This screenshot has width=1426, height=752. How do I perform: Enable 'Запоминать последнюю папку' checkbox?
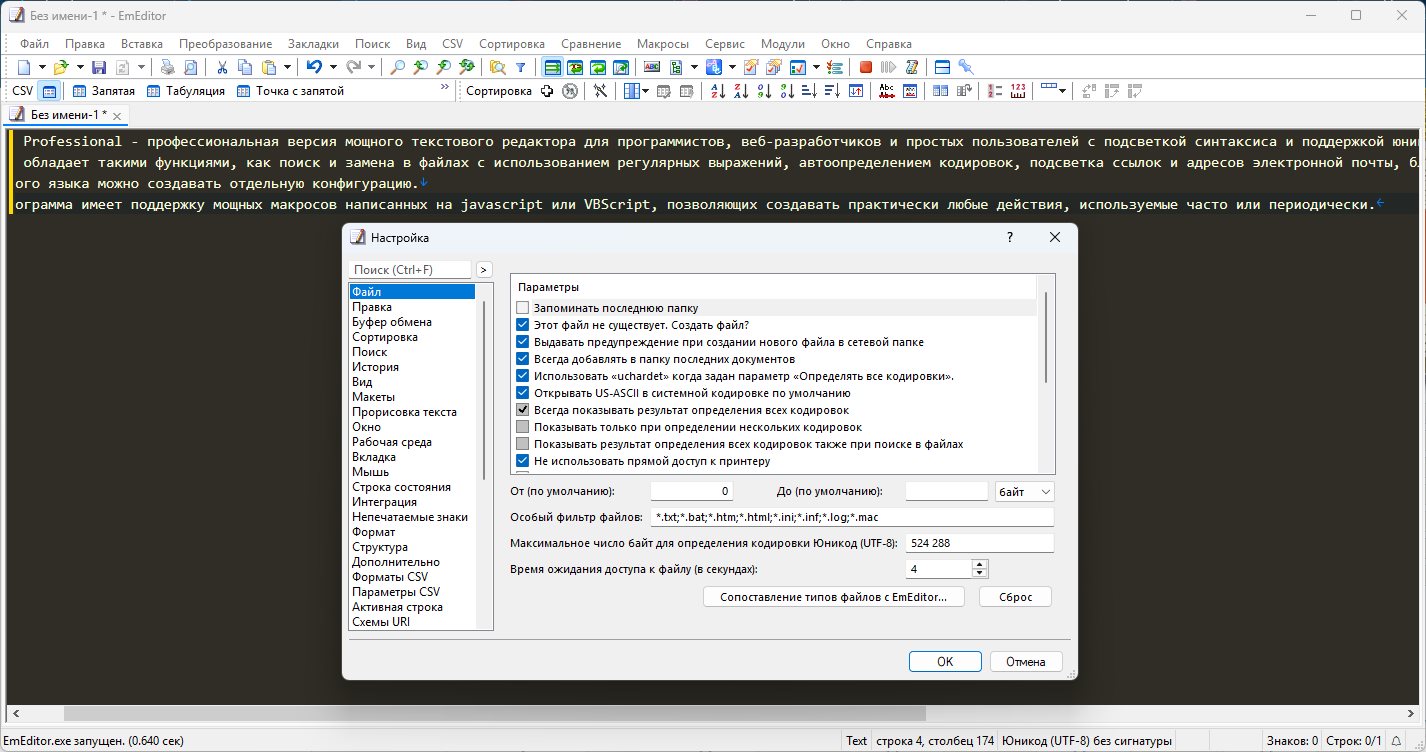pyautogui.click(x=522, y=308)
